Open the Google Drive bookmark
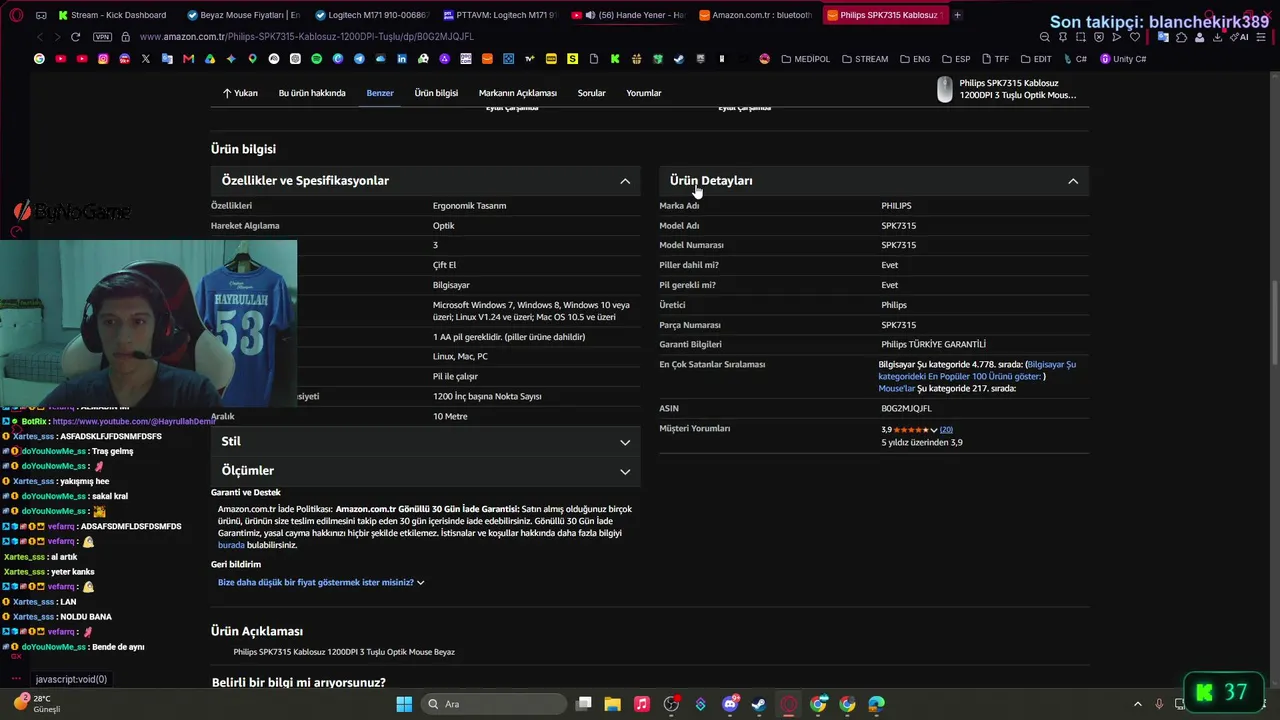 click(210, 59)
